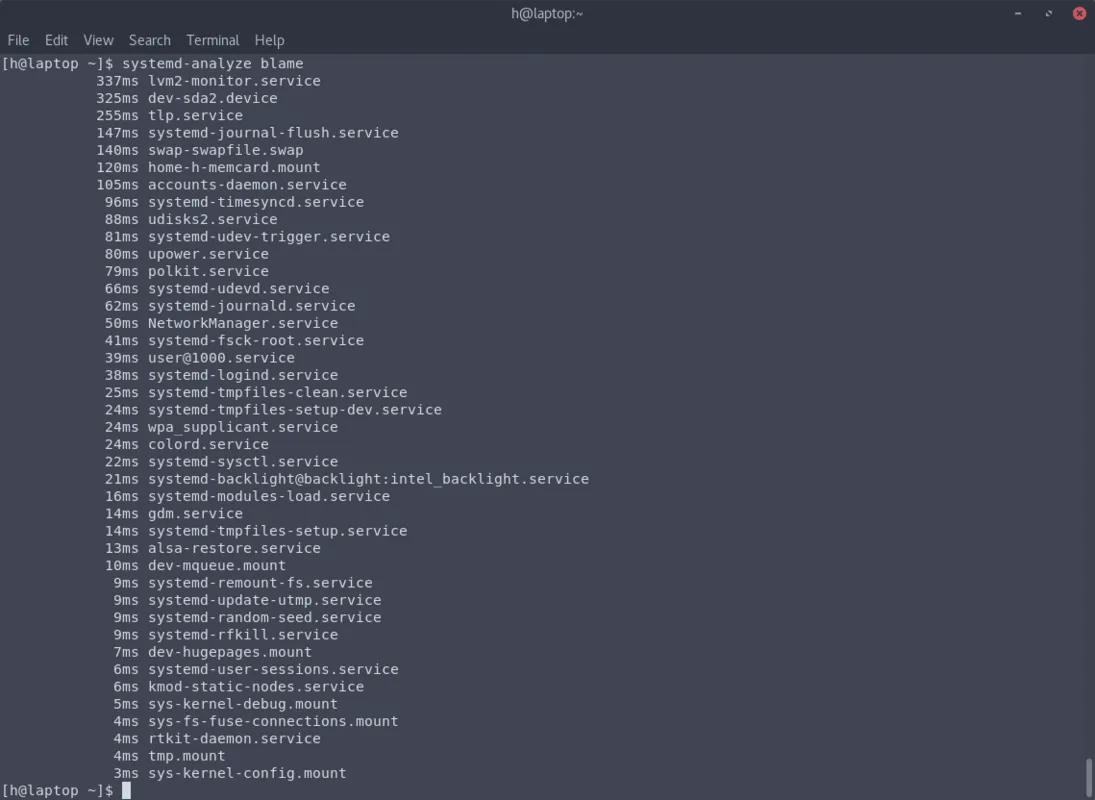Open the Help menu

(x=269, y=40)
